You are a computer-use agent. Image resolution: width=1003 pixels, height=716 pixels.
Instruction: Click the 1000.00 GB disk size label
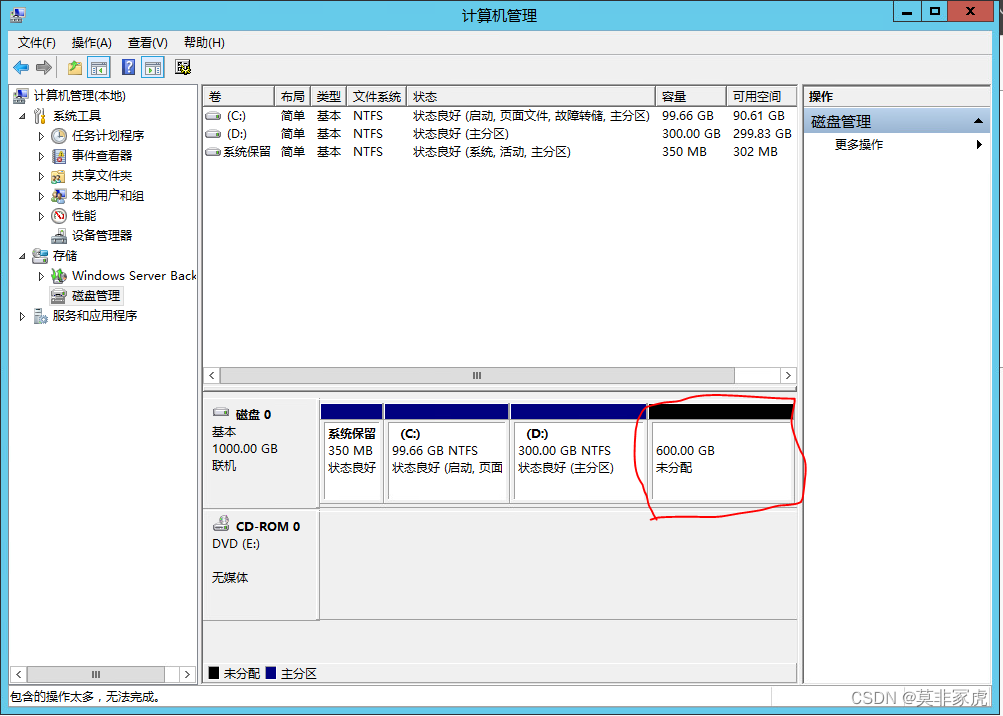pyautogui.click(x=244, y=449)
